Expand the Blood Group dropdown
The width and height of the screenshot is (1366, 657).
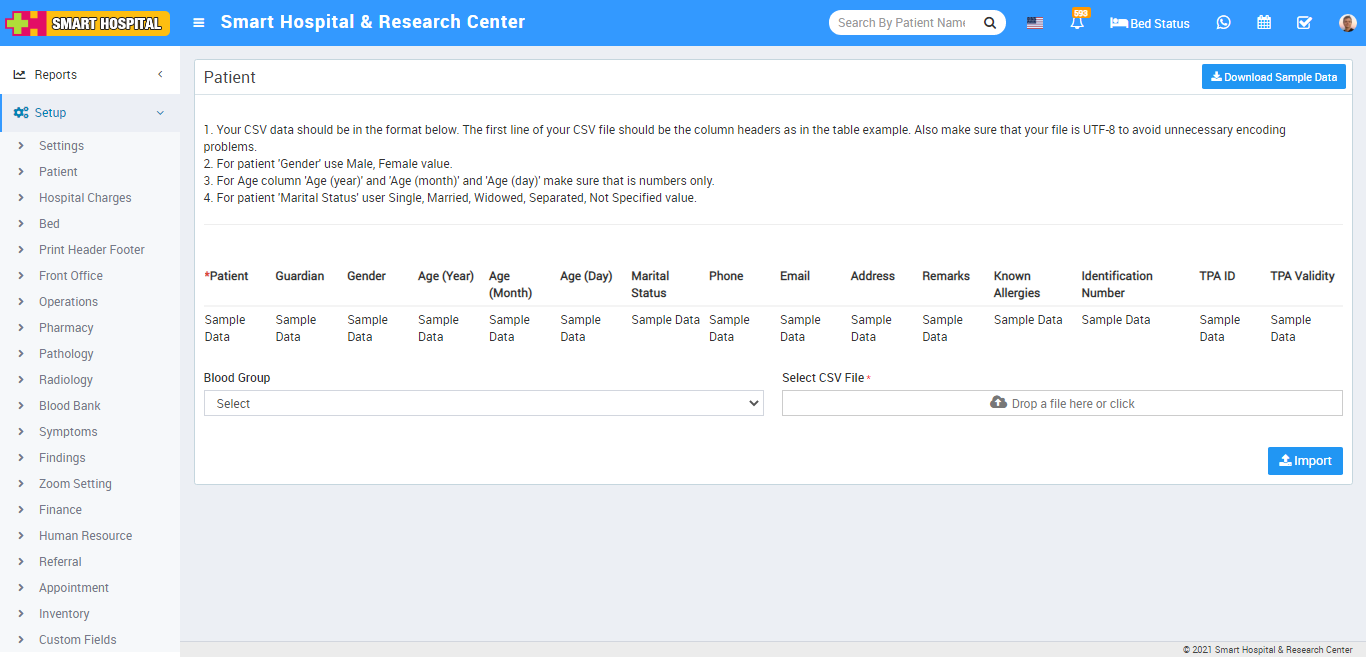(483, 403)
